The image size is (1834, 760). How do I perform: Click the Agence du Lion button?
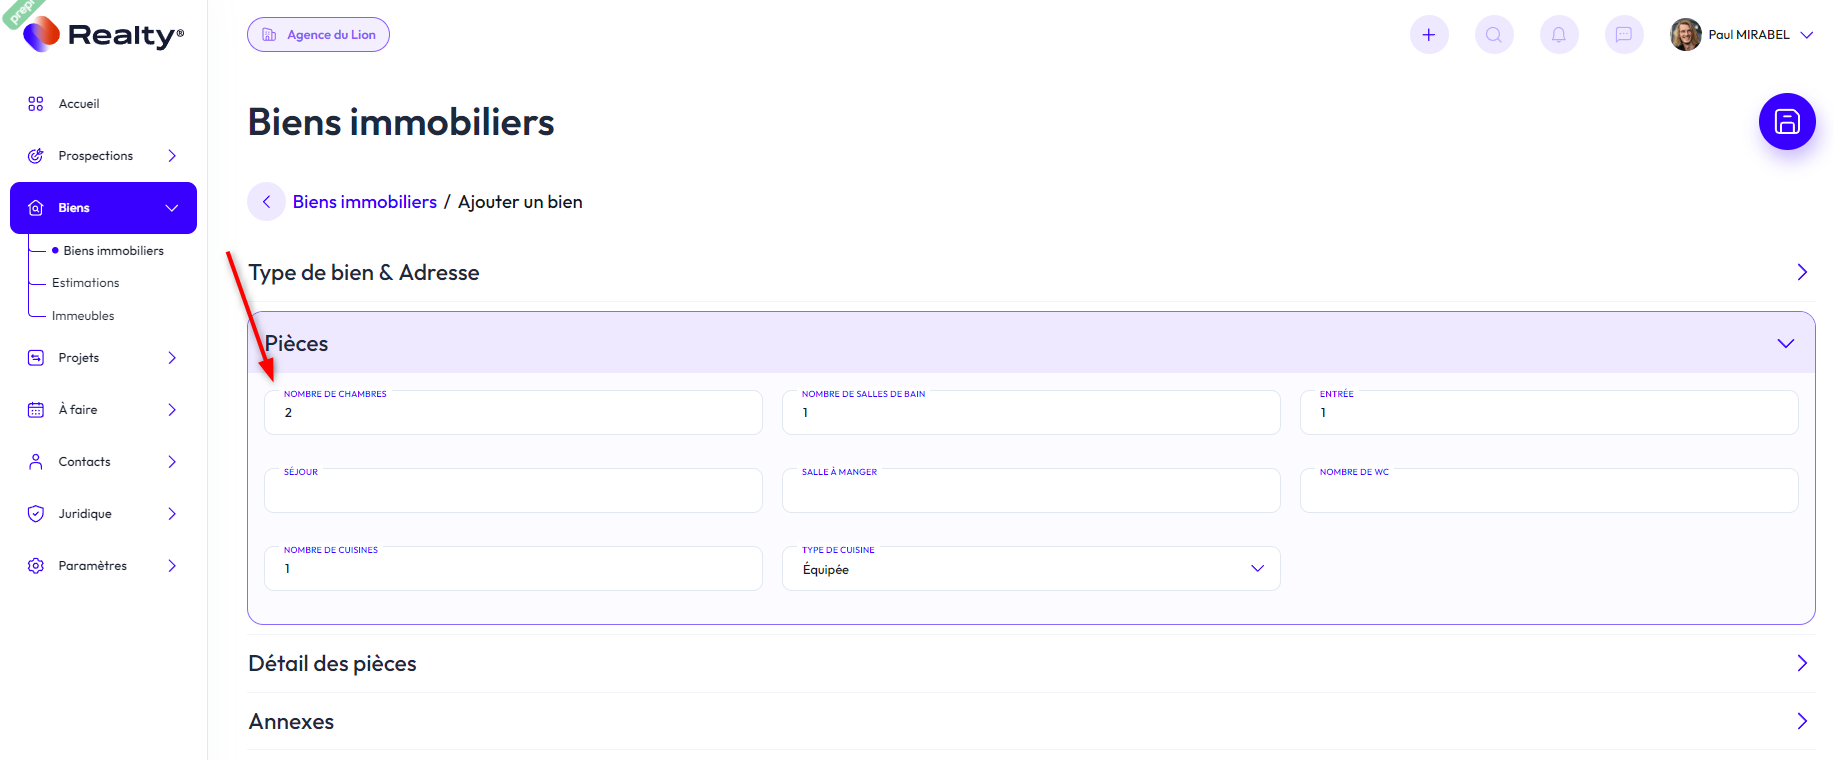point(318,35)
